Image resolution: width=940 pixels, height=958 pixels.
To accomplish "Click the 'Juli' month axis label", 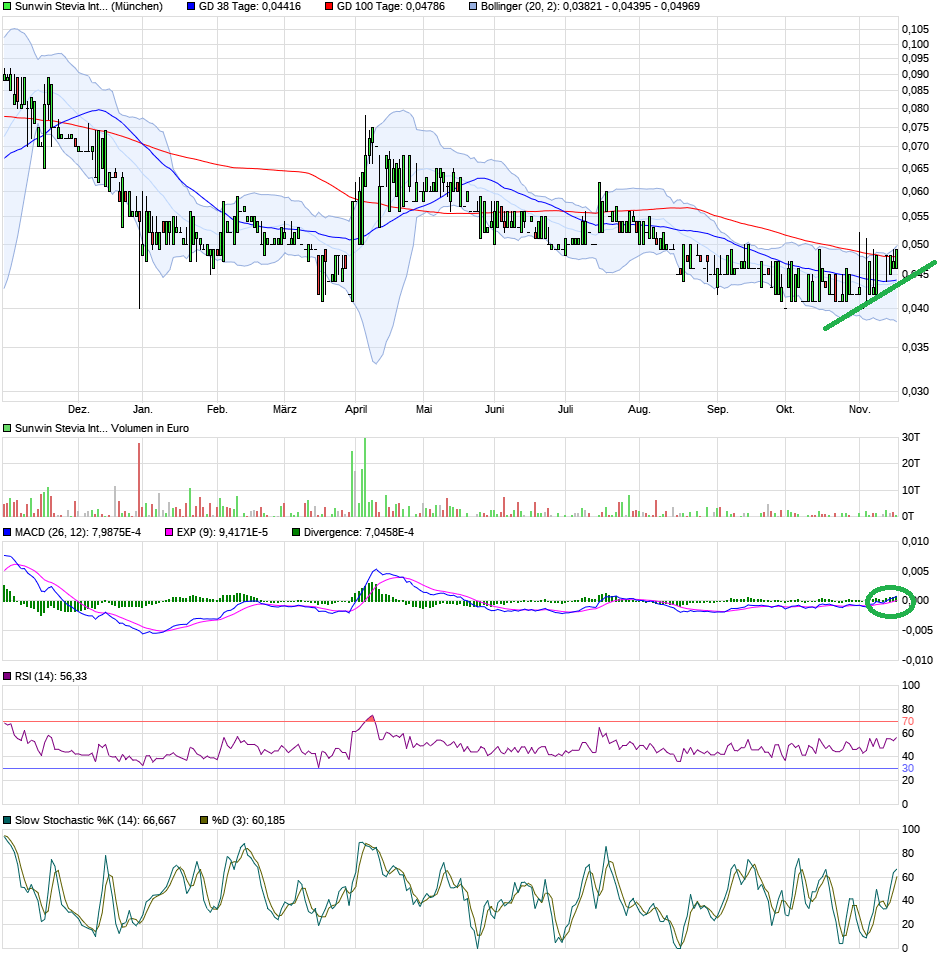I will pos(566,409).
